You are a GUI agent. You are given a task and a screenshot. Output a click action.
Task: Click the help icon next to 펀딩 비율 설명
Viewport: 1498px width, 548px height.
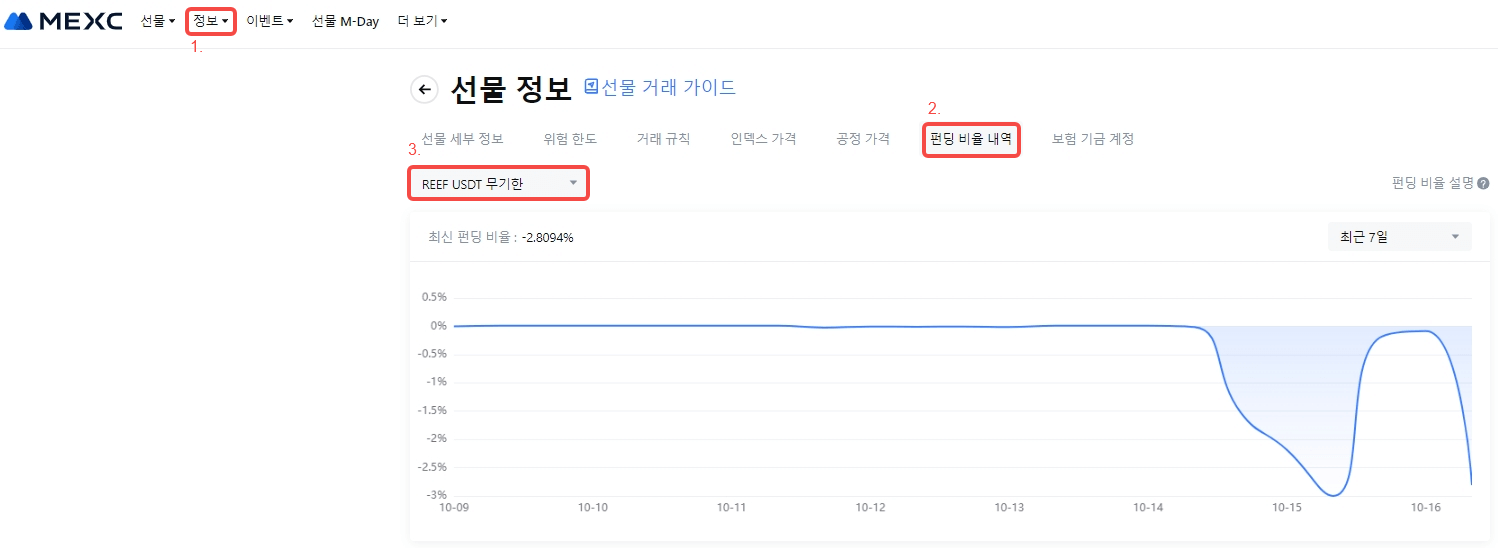(x=1483, y=184)
